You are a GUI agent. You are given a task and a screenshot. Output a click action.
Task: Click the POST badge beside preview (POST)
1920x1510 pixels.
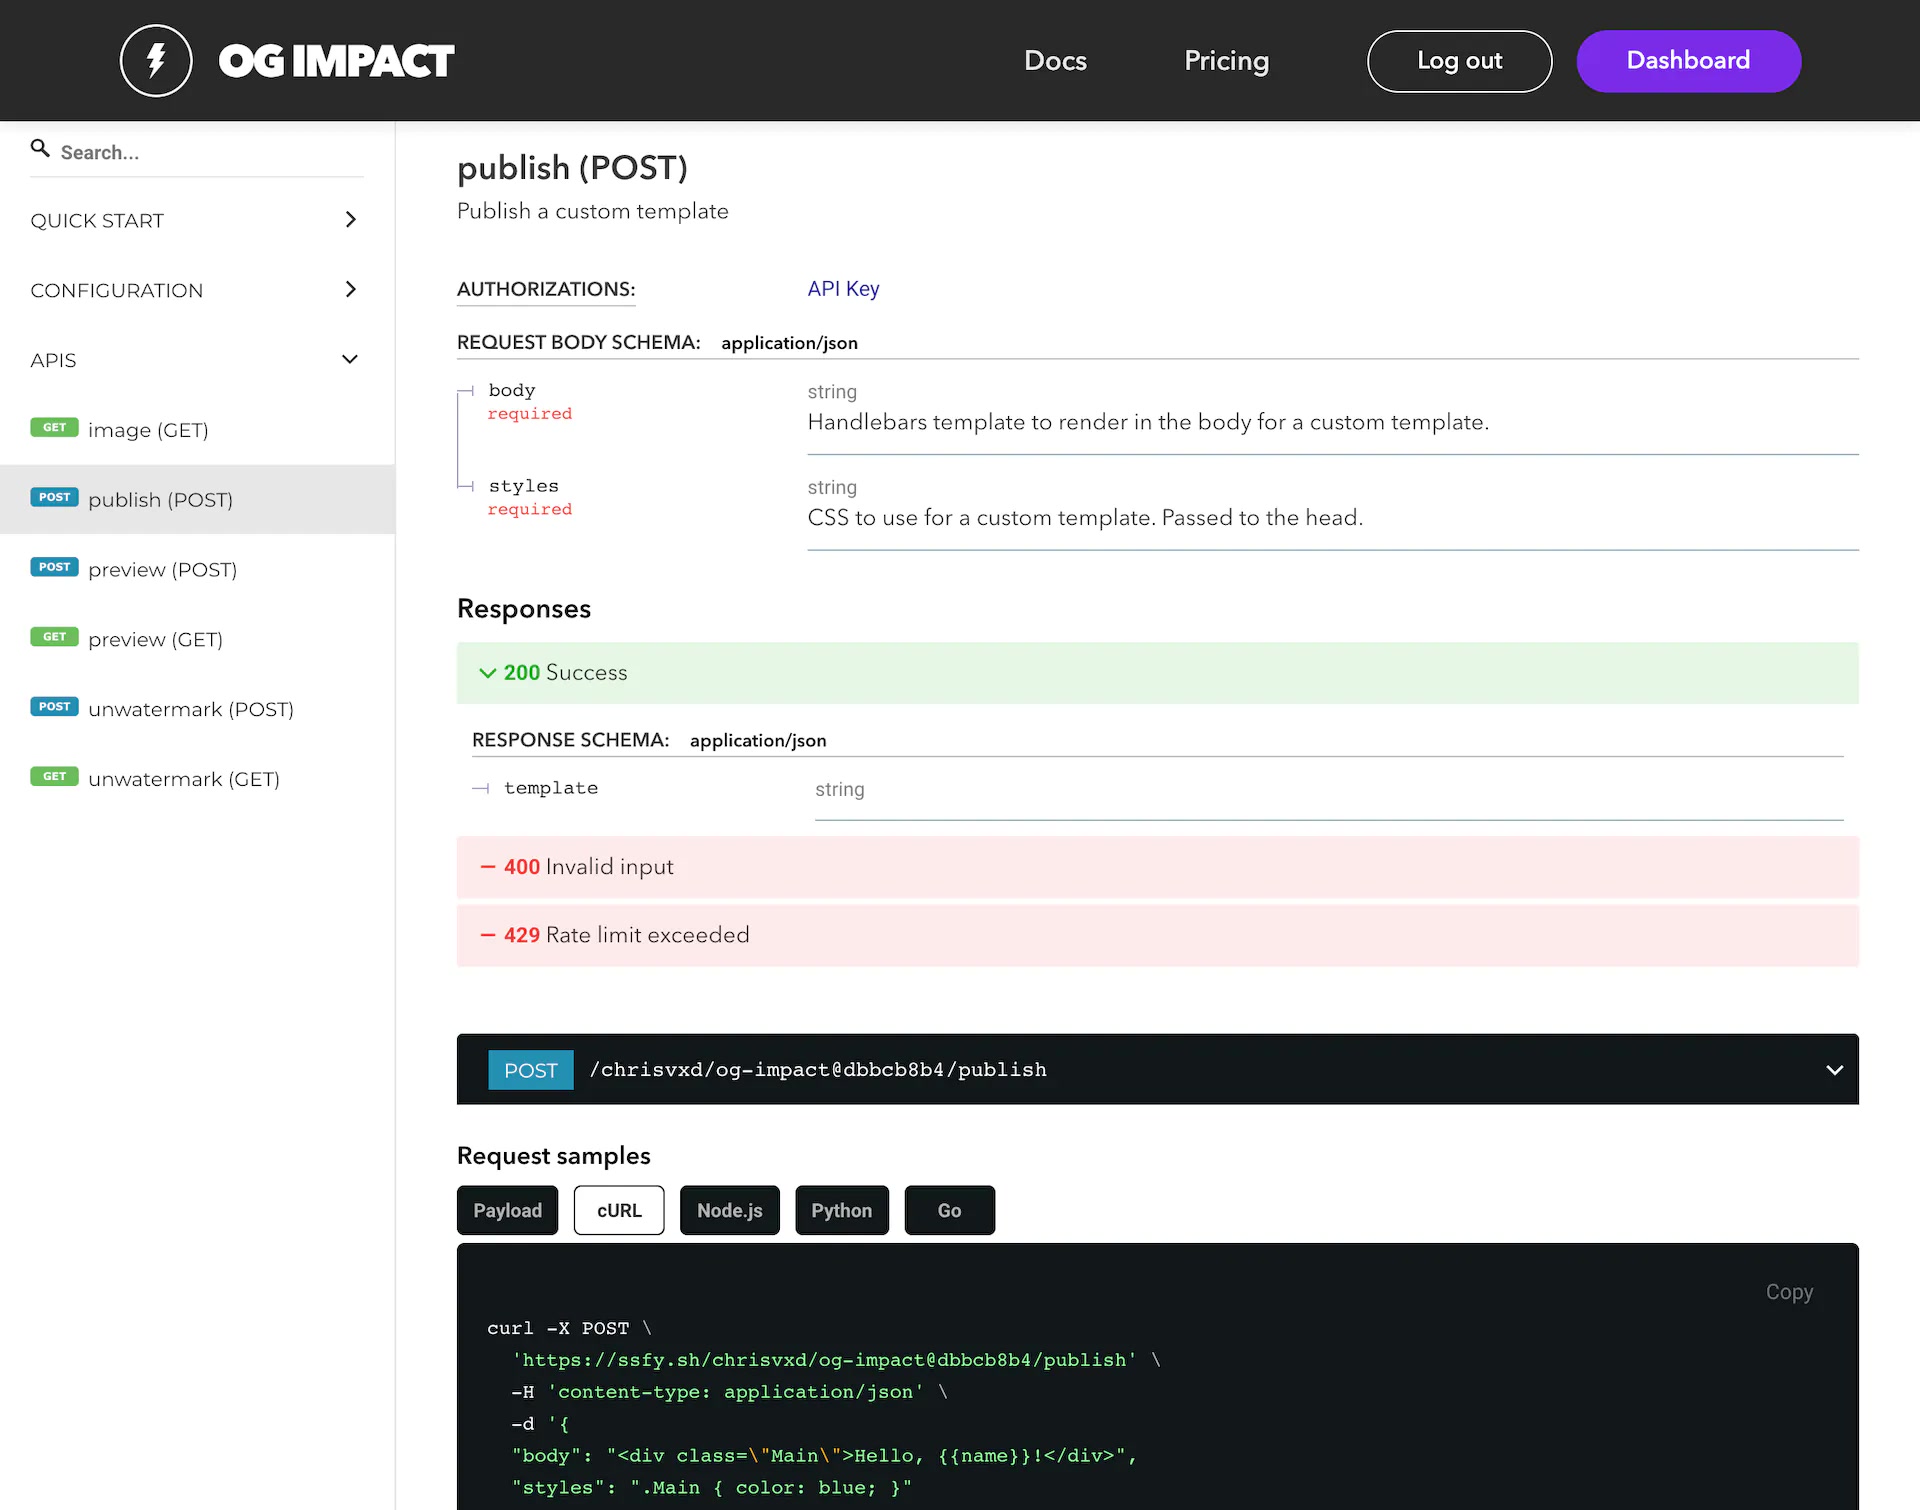[54, 567]
